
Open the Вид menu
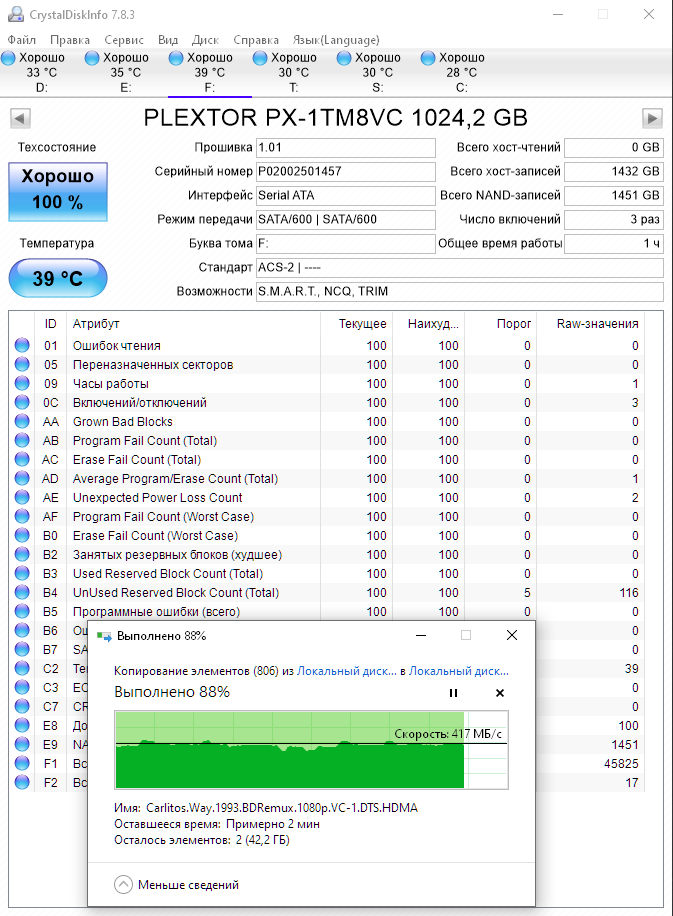coord(168,40)
